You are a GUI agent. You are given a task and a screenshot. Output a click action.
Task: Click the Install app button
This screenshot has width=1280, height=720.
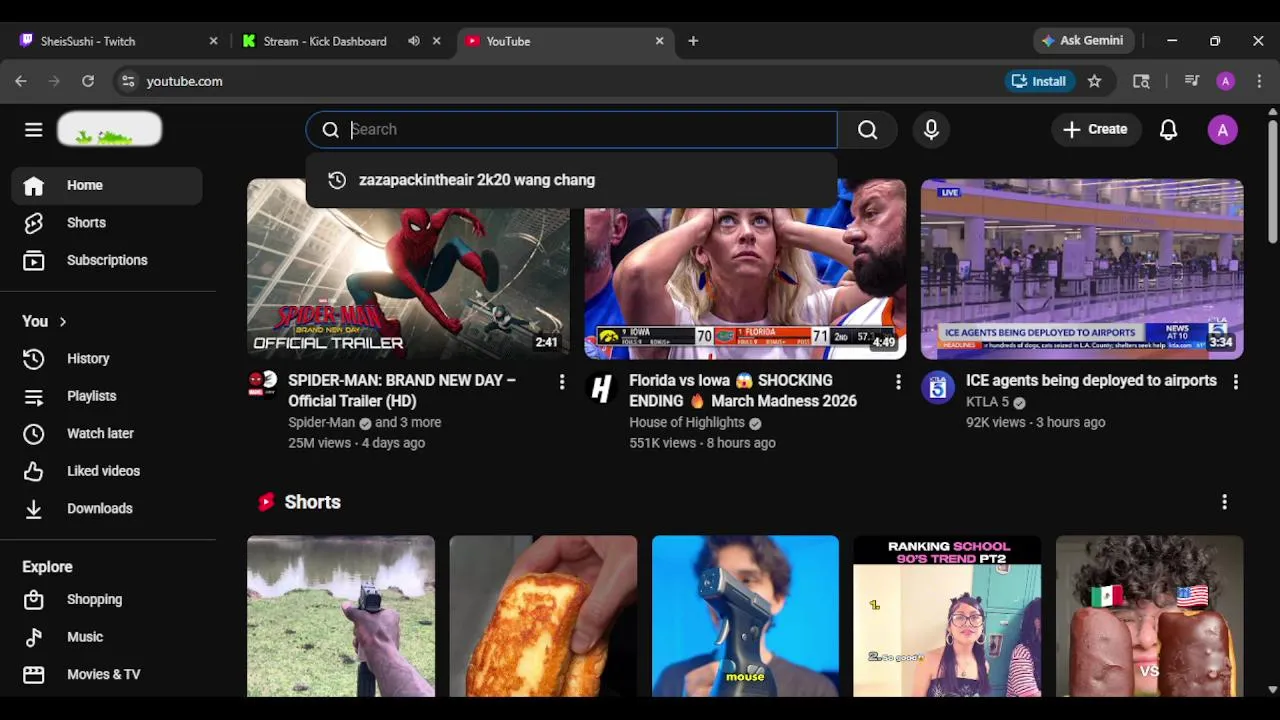(1038, 81)
